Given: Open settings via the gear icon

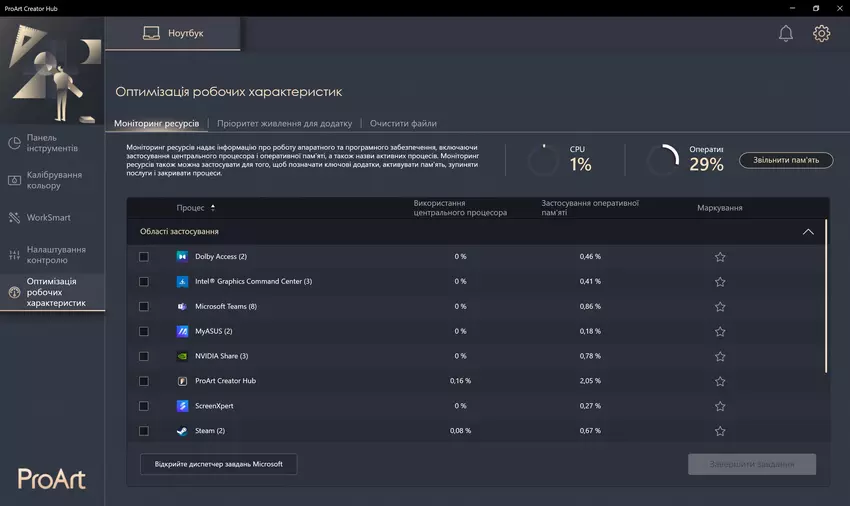Looking at the screenshot, I should [x=821, y=33].
